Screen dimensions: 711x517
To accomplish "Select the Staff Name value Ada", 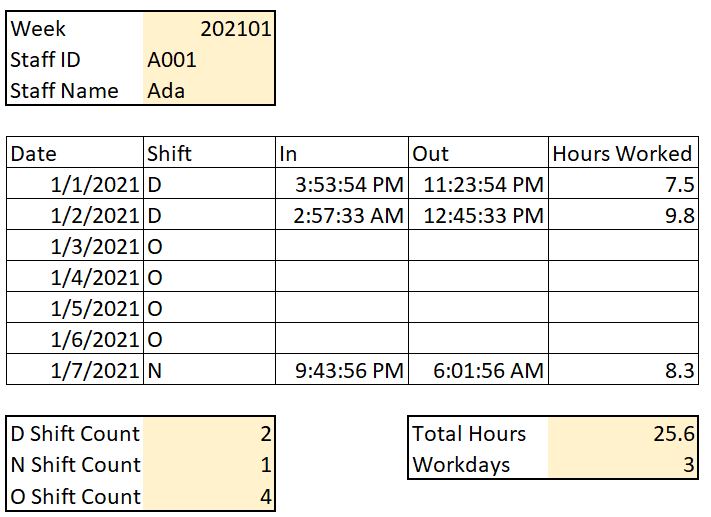I will coord(208,91).
